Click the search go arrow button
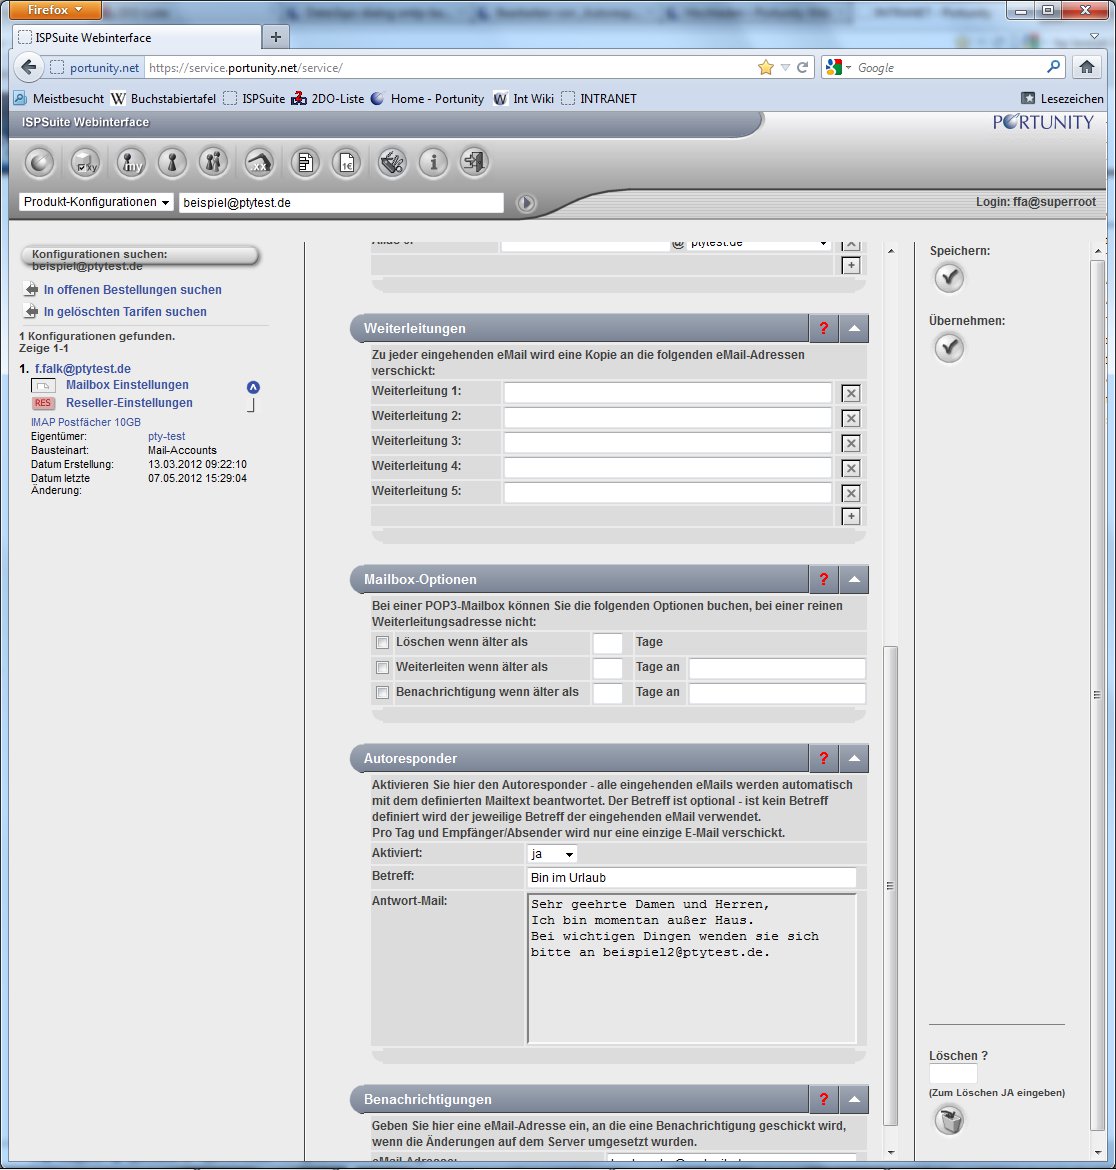The image size is (1116, 1170). point(526,203)
